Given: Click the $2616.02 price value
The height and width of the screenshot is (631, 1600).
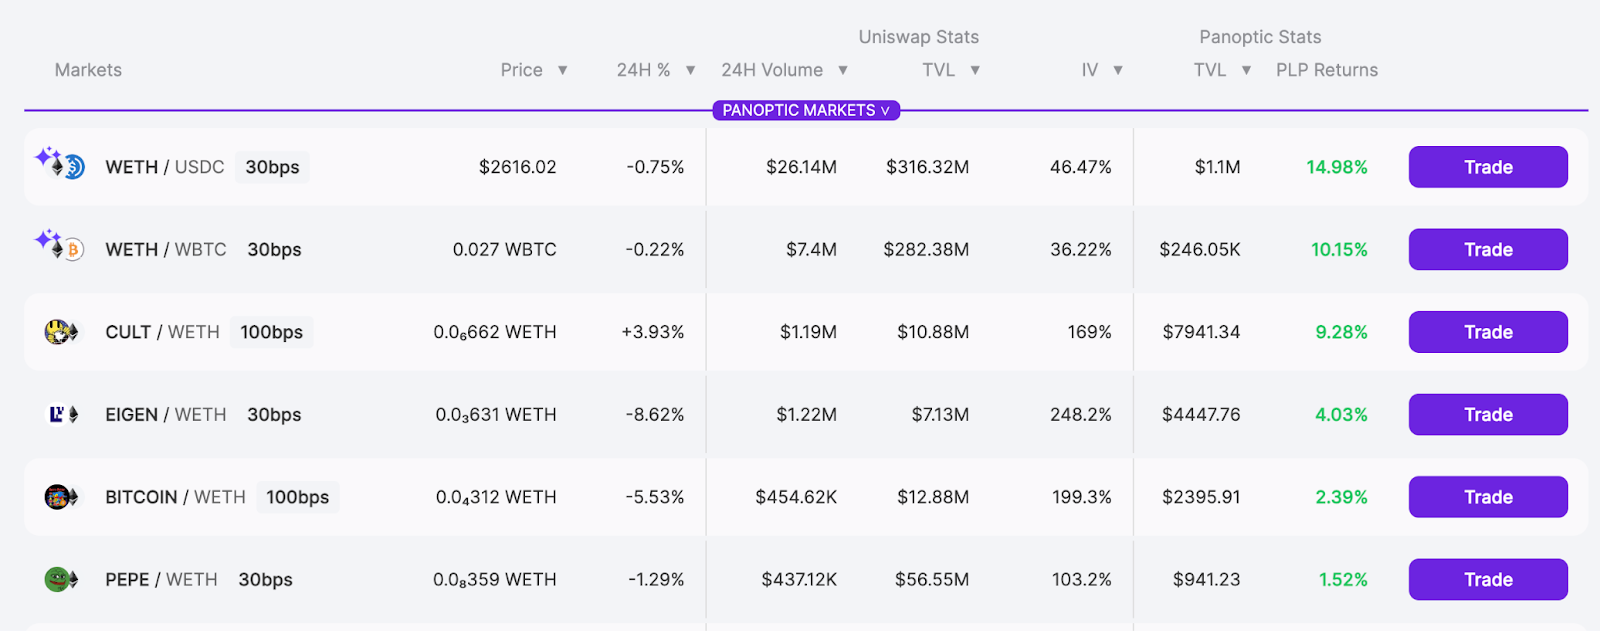Looking at the screenshot, I should click(517, 167).
